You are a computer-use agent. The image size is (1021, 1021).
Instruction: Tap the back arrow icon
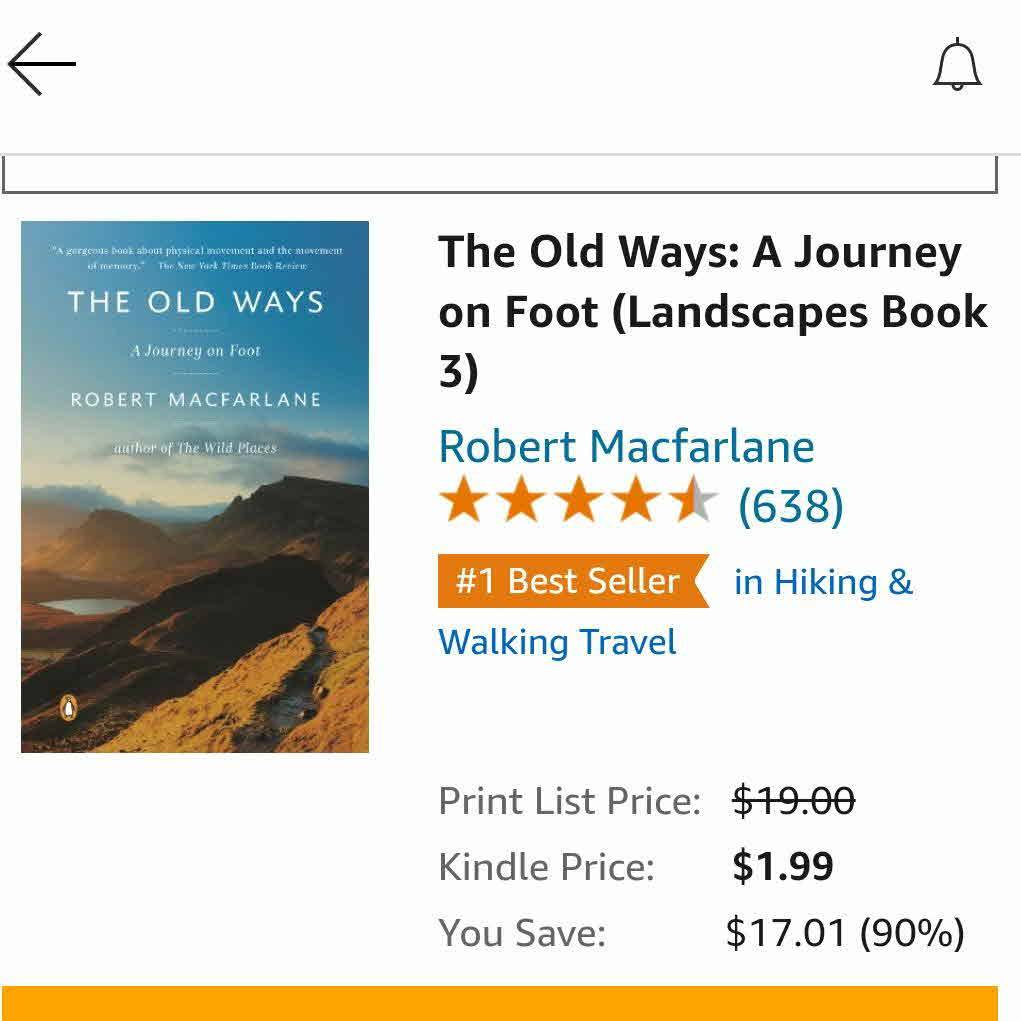click(42, 64)
